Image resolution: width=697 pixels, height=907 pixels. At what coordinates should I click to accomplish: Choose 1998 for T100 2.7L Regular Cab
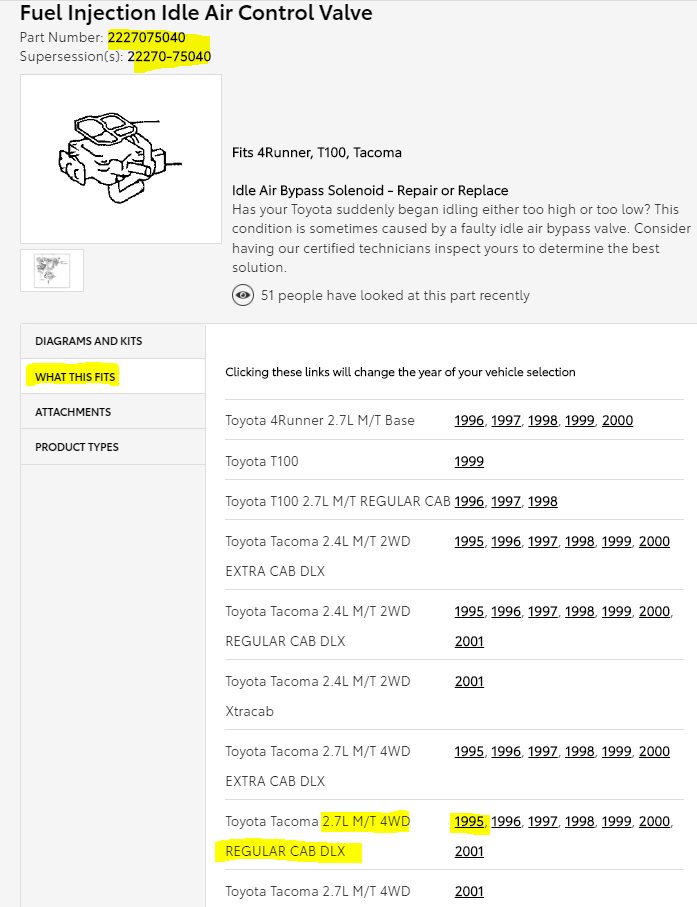[543, 501]
